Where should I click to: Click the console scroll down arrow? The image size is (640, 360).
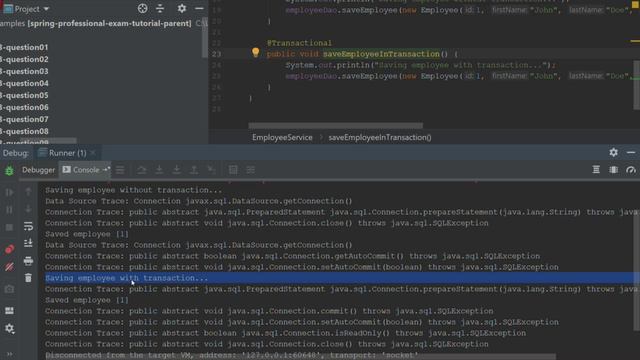point(28,209)
